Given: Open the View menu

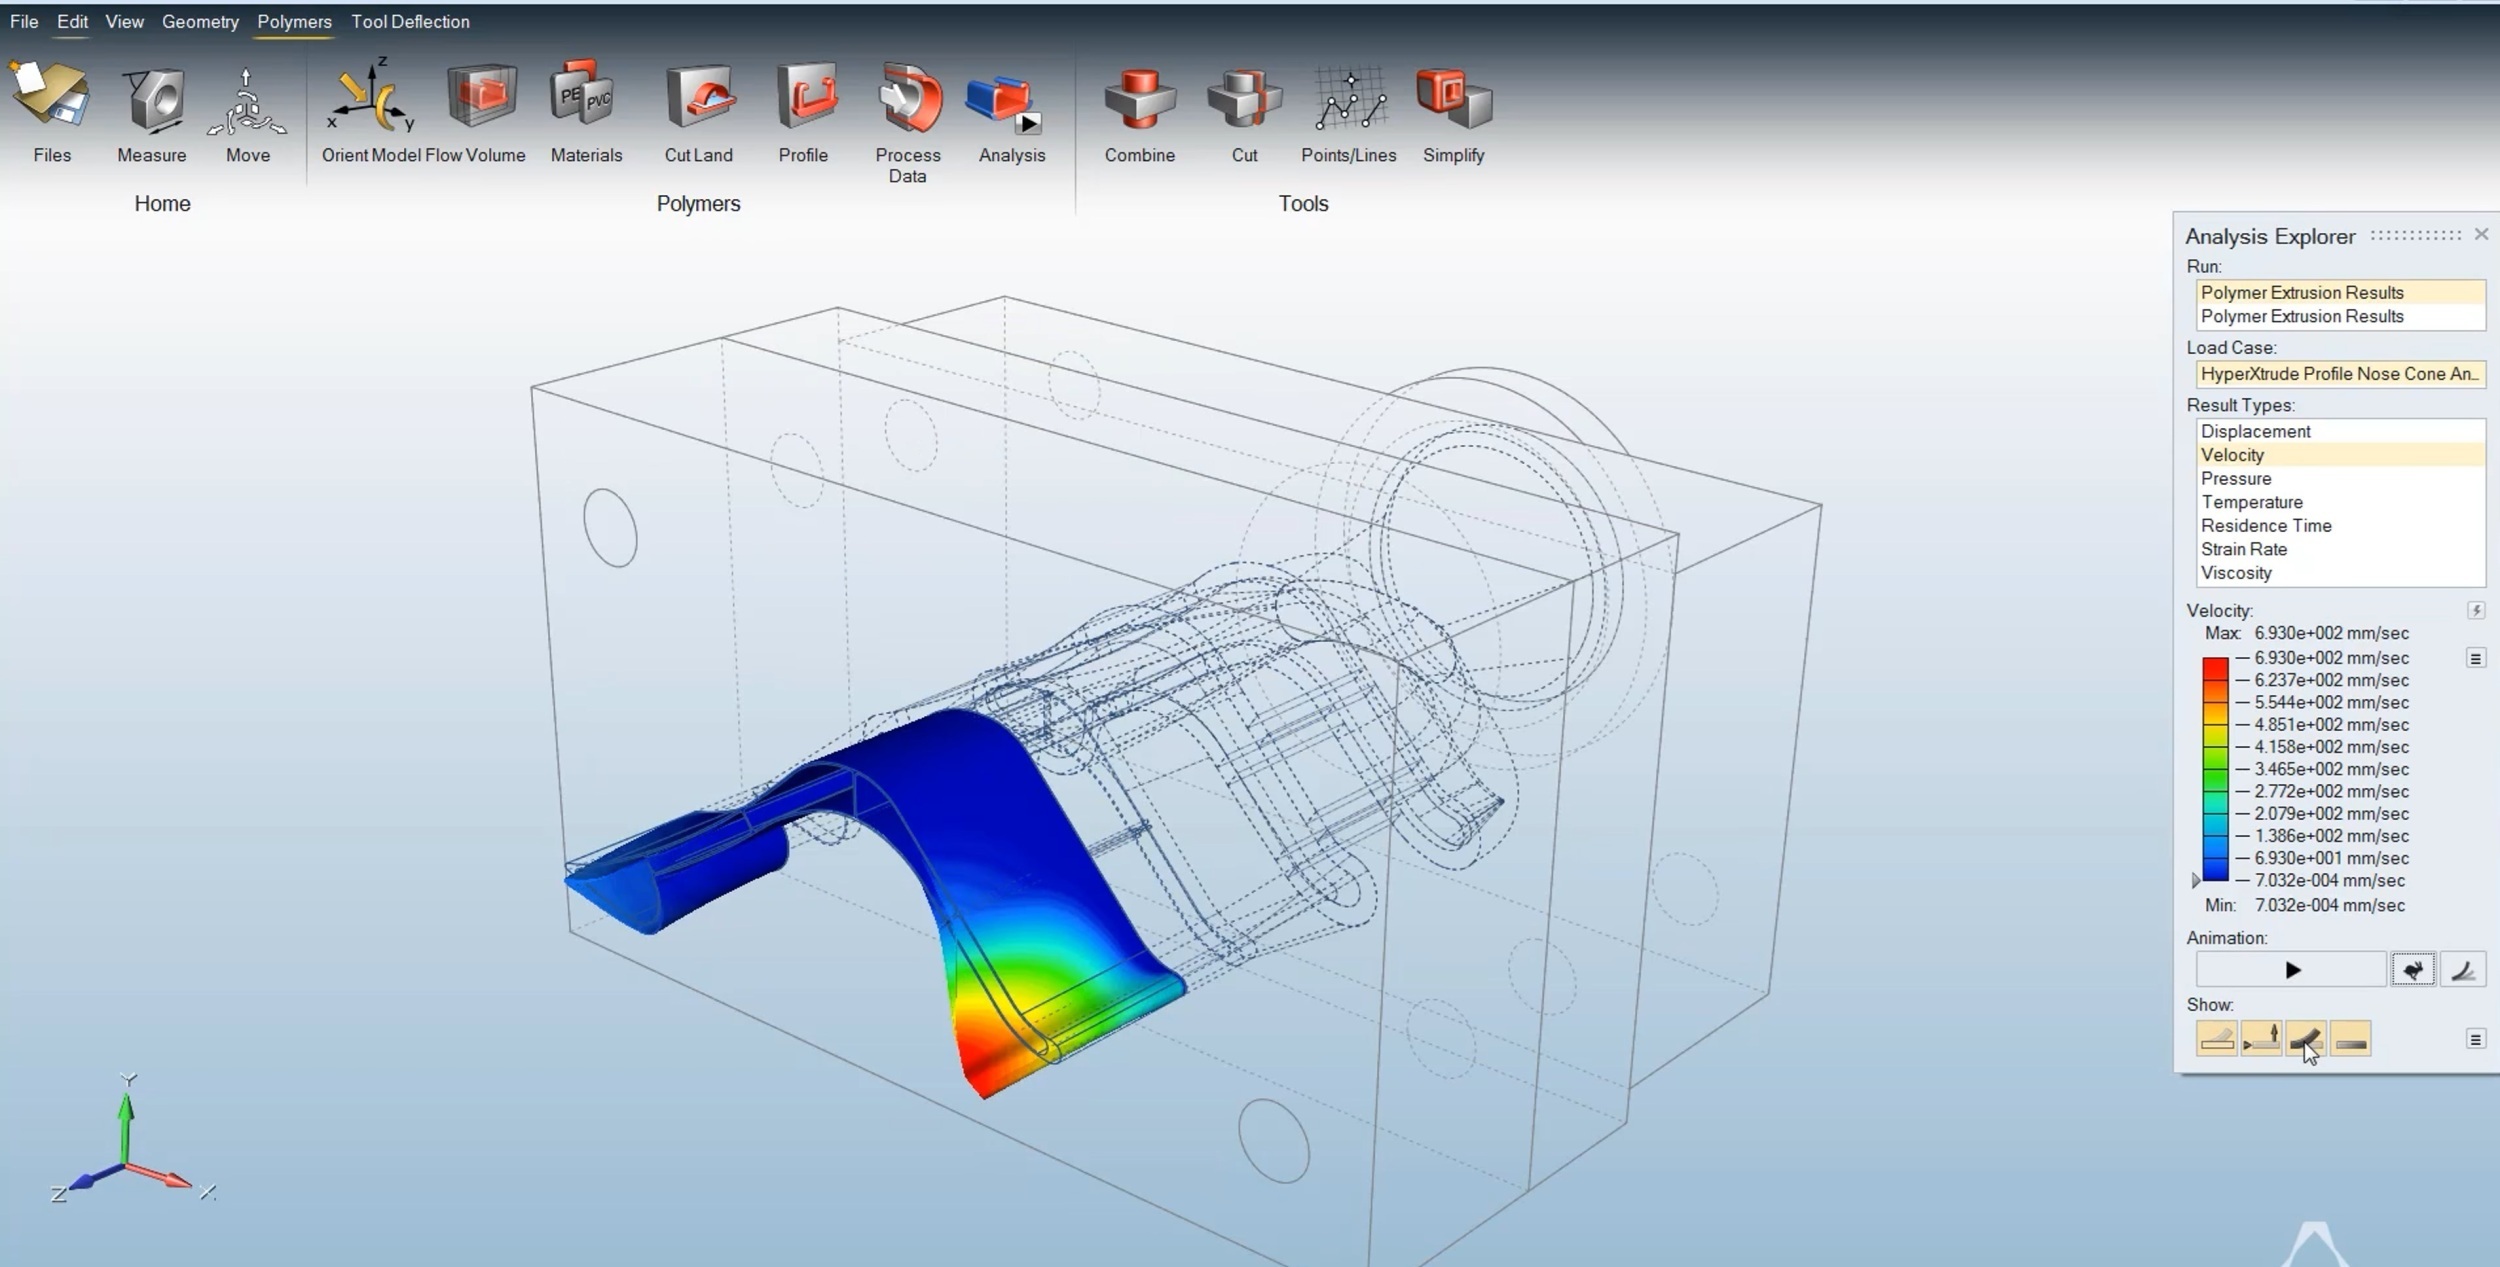Looking at the screenshot, I should tap(124, 21).
